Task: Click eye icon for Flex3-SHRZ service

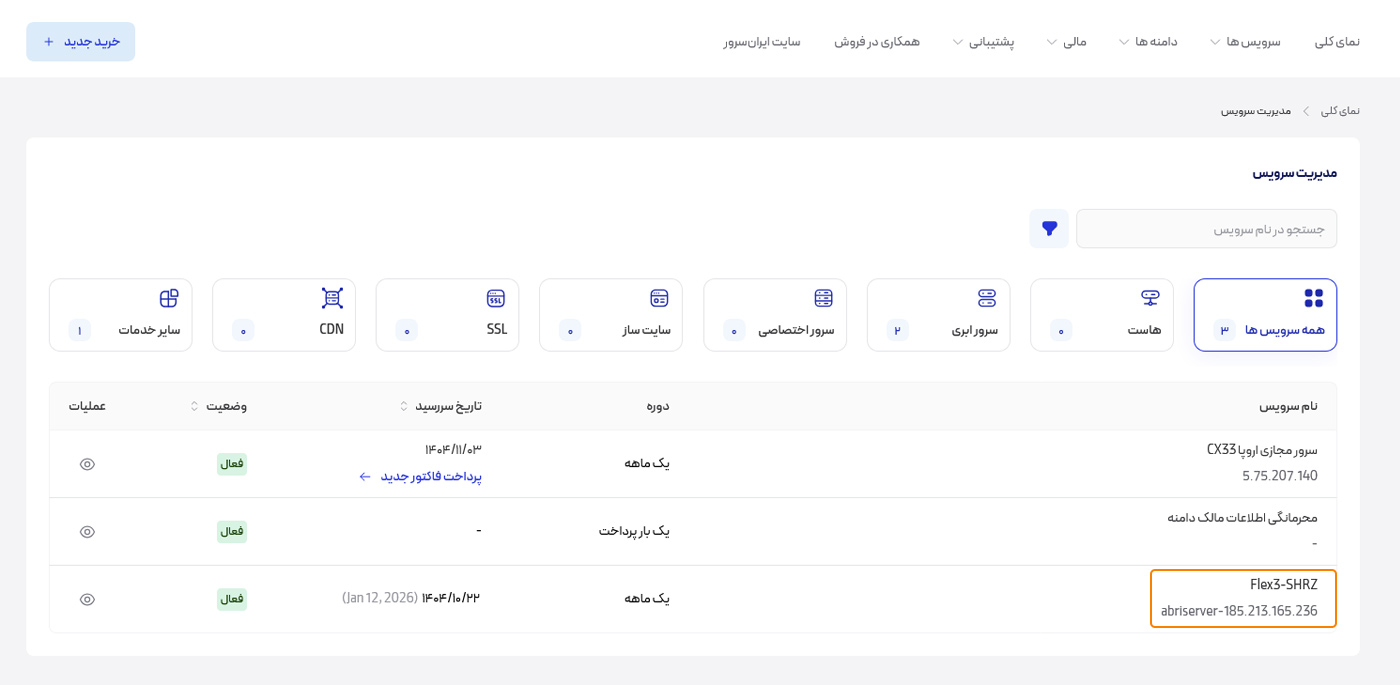Action: click(x=87, y=599)
